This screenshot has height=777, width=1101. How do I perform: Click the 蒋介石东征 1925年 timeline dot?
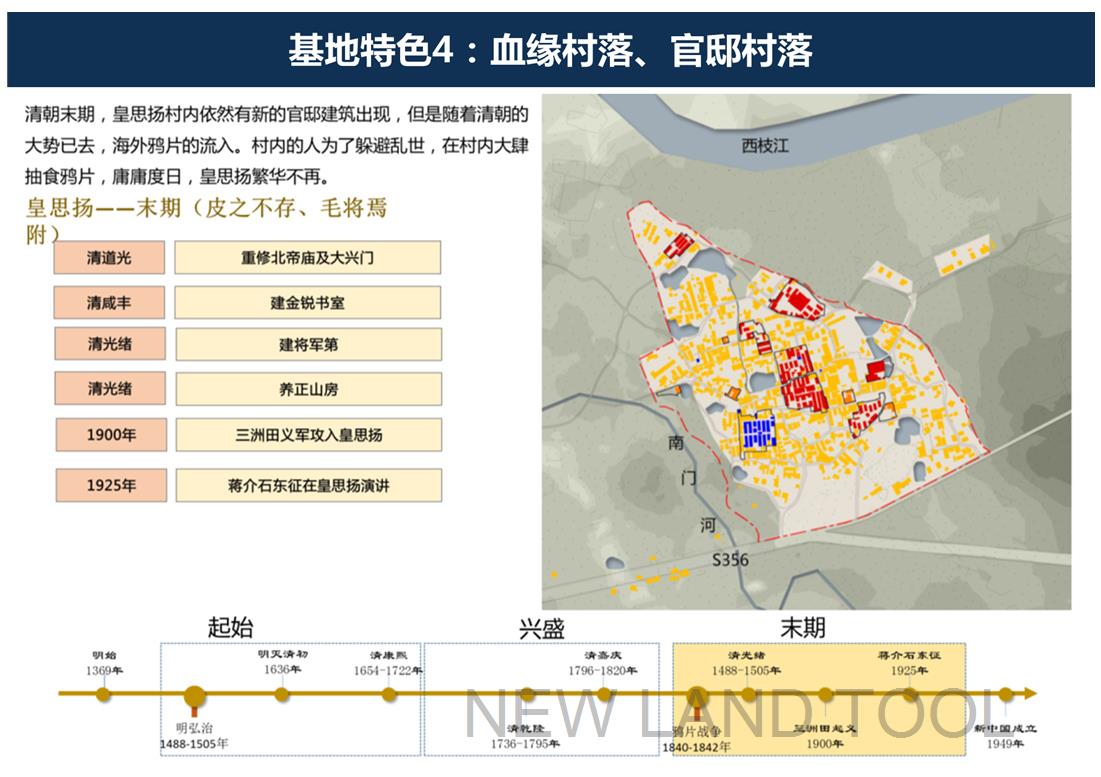[x=908, y=694]
